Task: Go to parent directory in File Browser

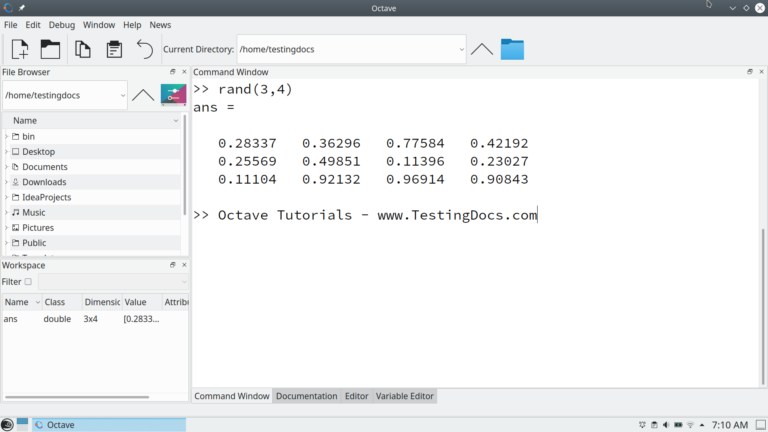Action: pos(143,95)
